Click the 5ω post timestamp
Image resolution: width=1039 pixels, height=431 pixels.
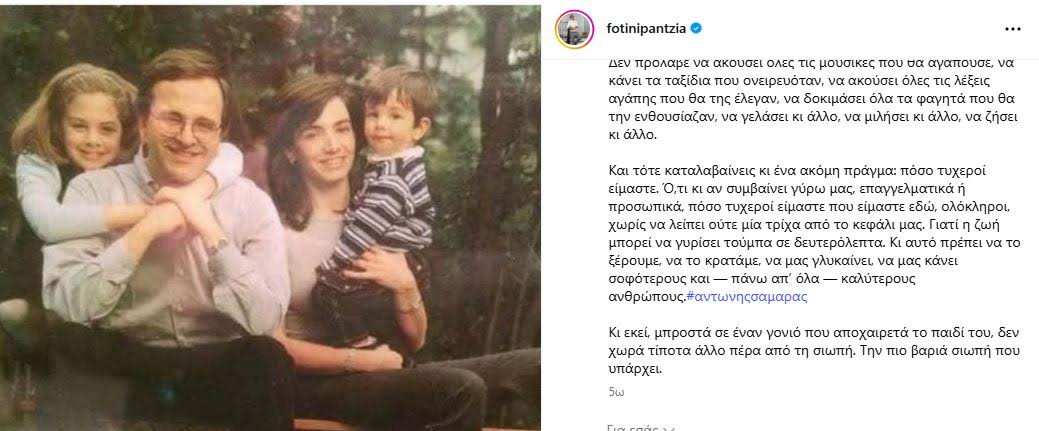click(616, 392)
